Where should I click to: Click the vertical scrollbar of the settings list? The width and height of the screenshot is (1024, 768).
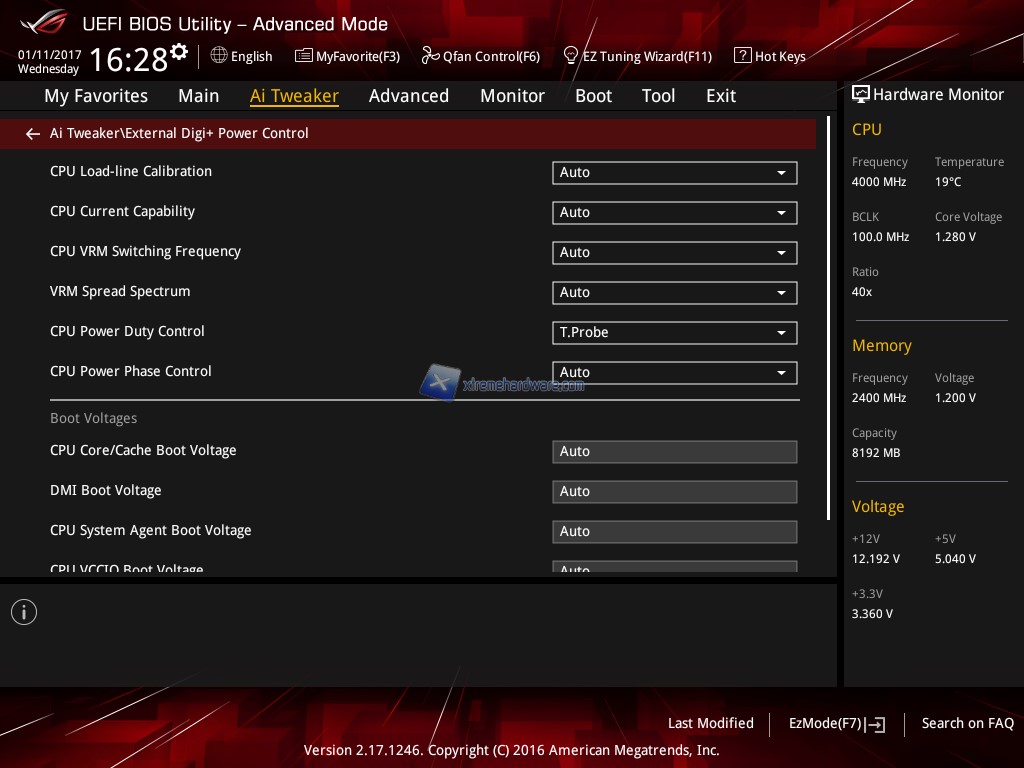point(828,318)
